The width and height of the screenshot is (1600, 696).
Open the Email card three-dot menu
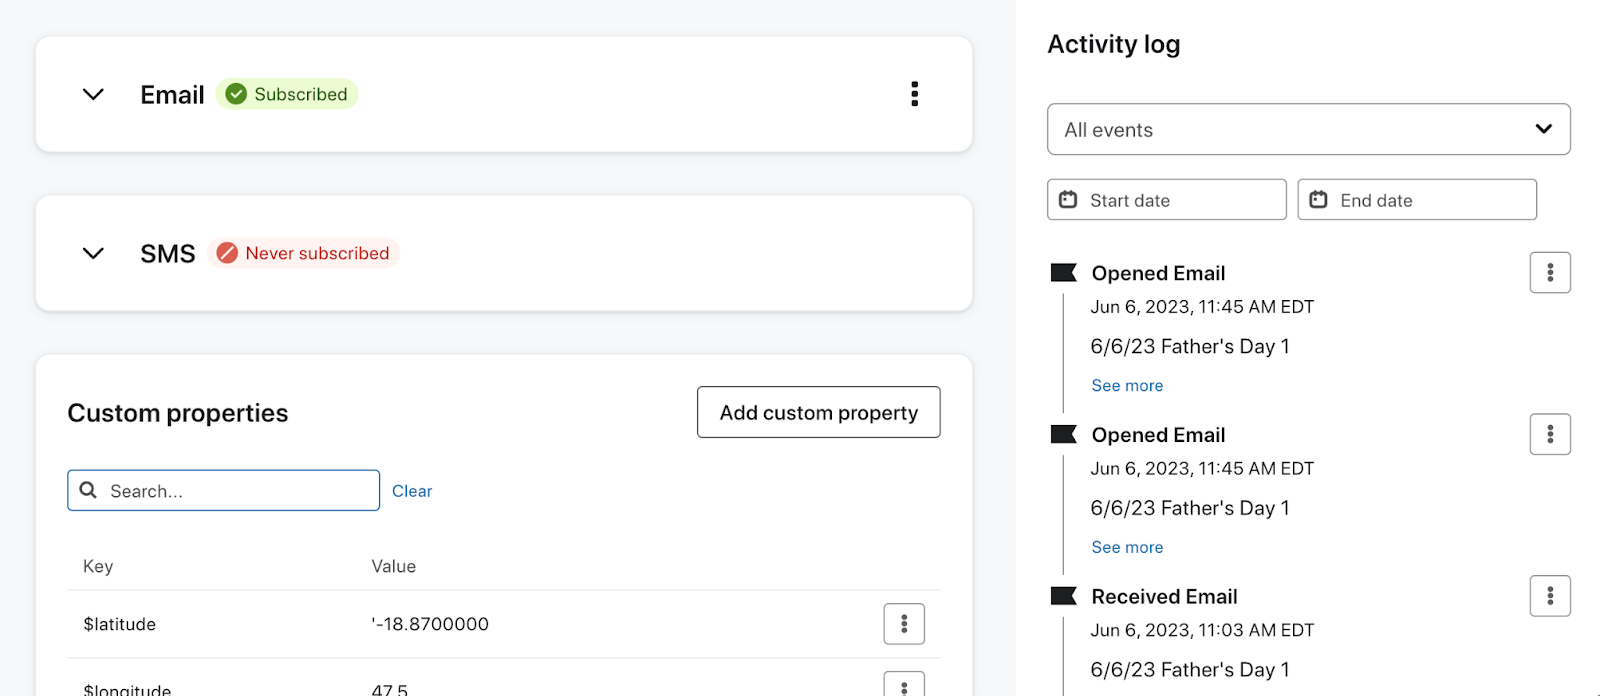point(914,94)
